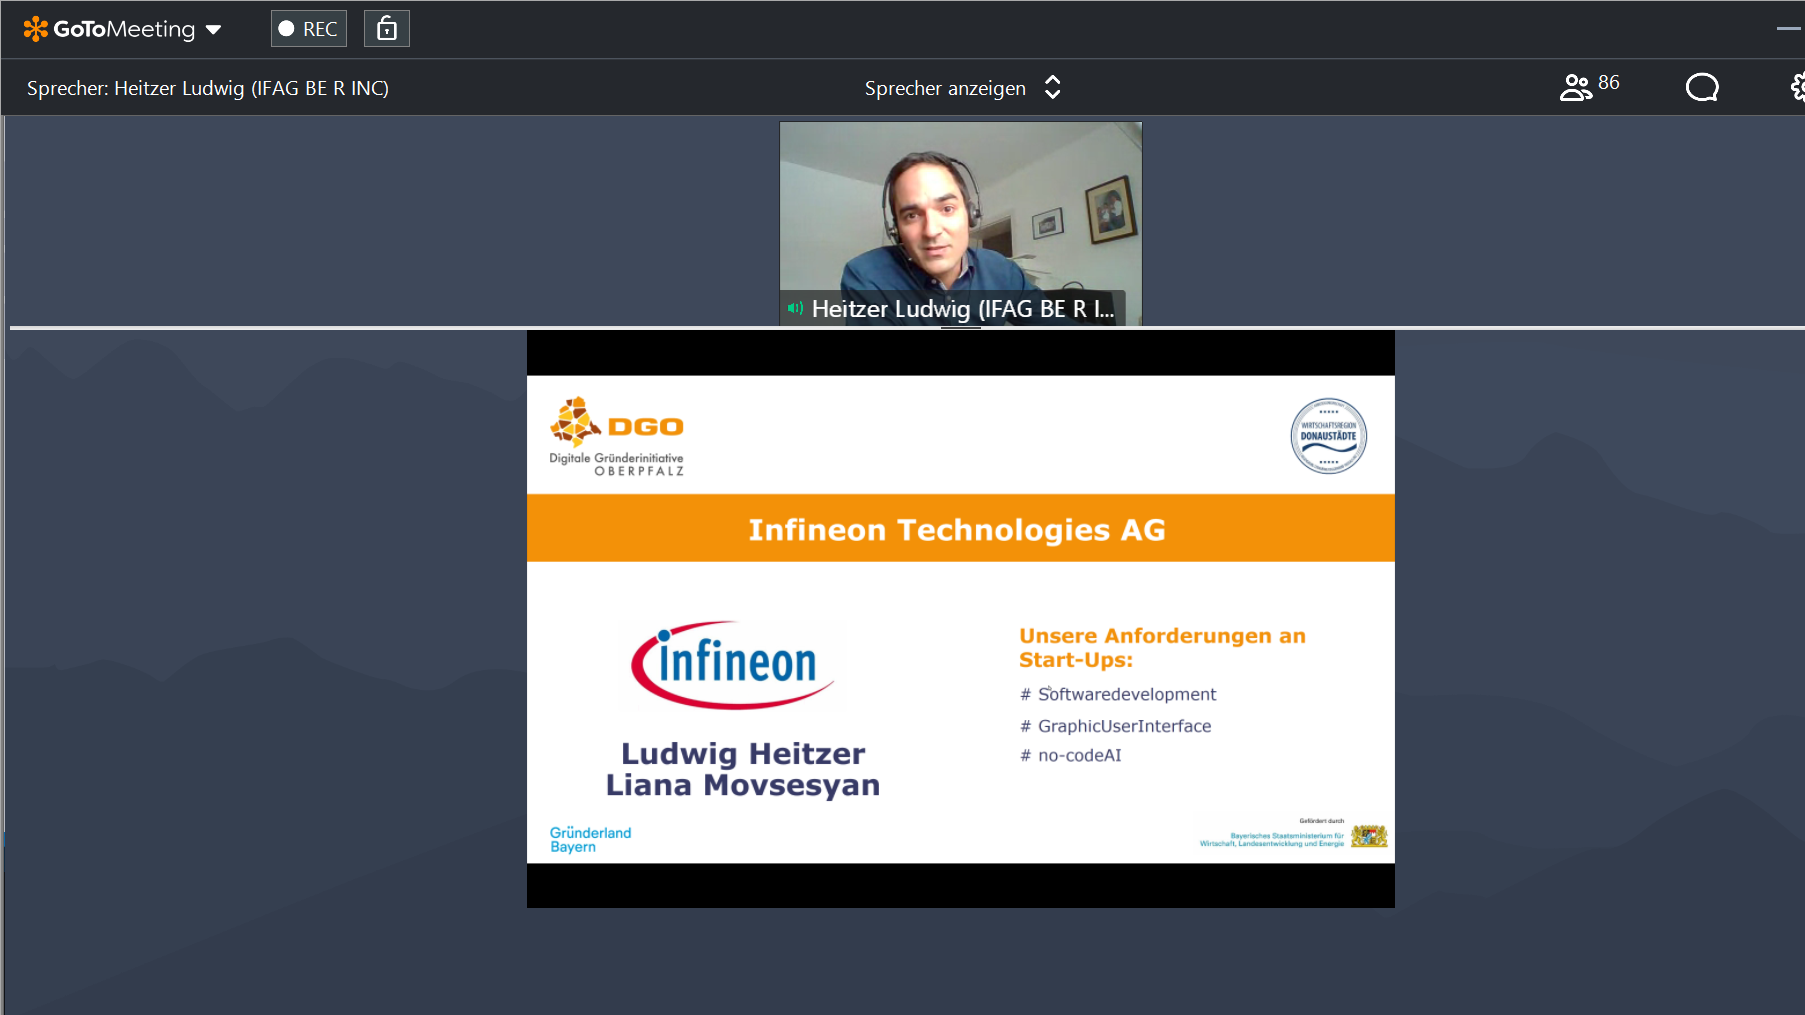The height and width of the screenshot is (1015, 1805).
Task: Click the Bavarian coat of arms logo
Action: 1369,836
